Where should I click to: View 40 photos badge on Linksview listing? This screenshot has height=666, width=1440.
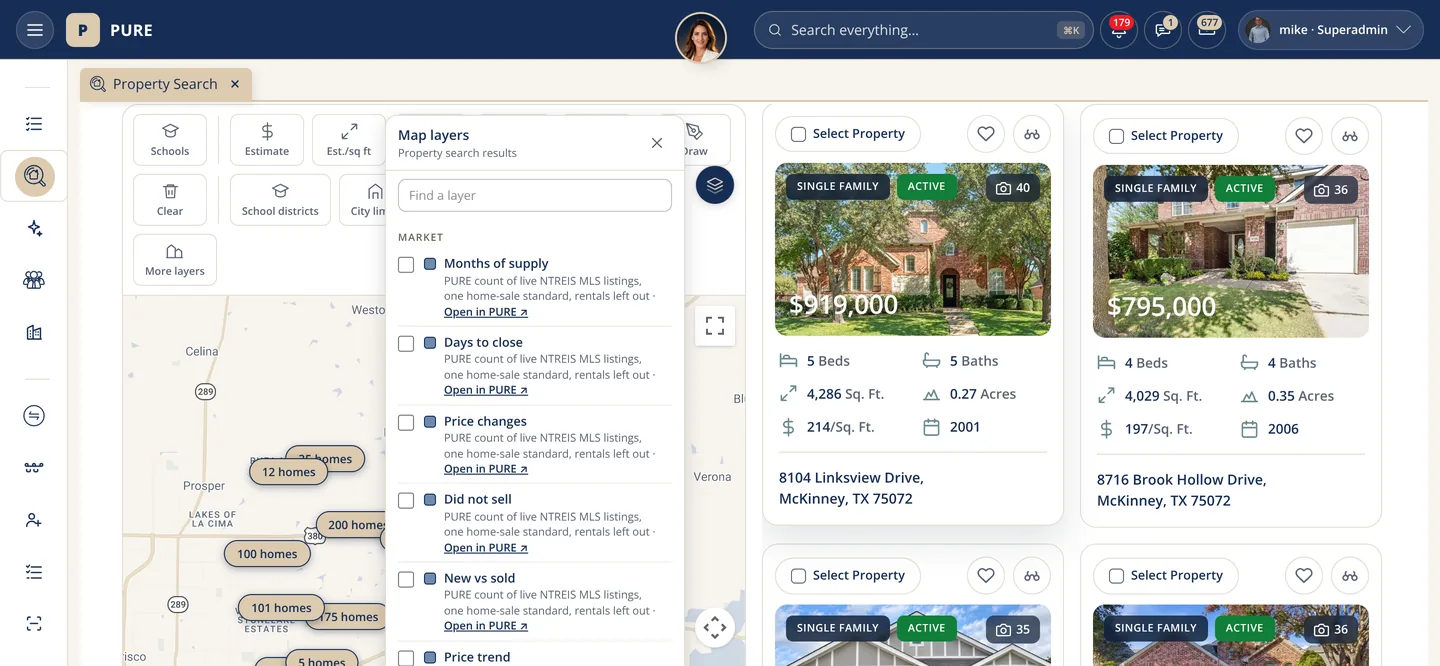coord(1012,188)
